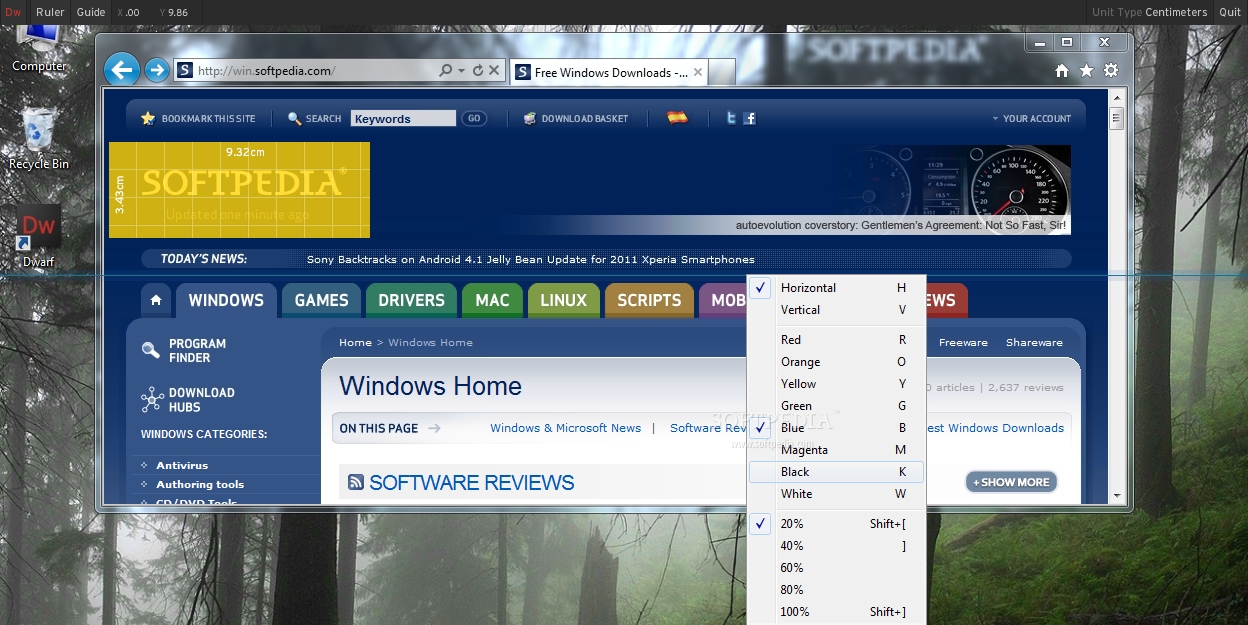Click the Dw logo in the top bar
This screenshot has width=1248, height=625.
tap(13, 12)
